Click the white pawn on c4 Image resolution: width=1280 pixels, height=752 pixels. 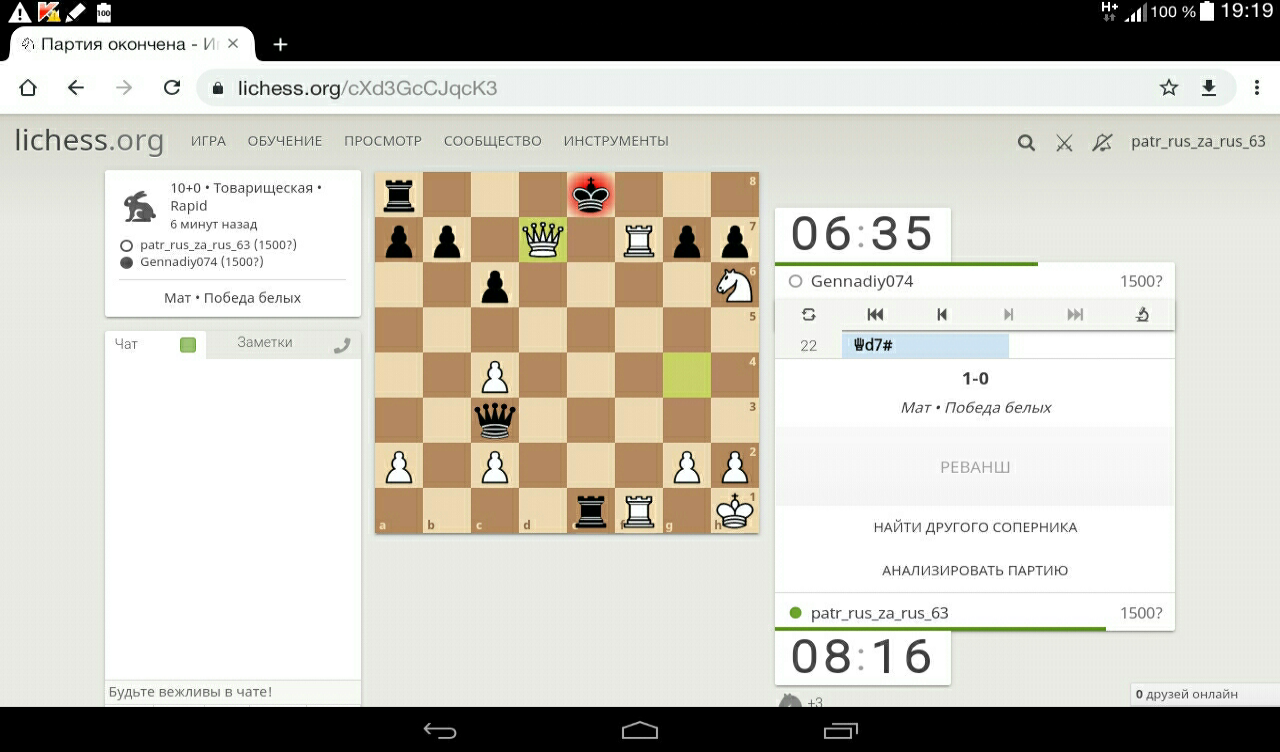pyautogui.click(x=495, y=376)
